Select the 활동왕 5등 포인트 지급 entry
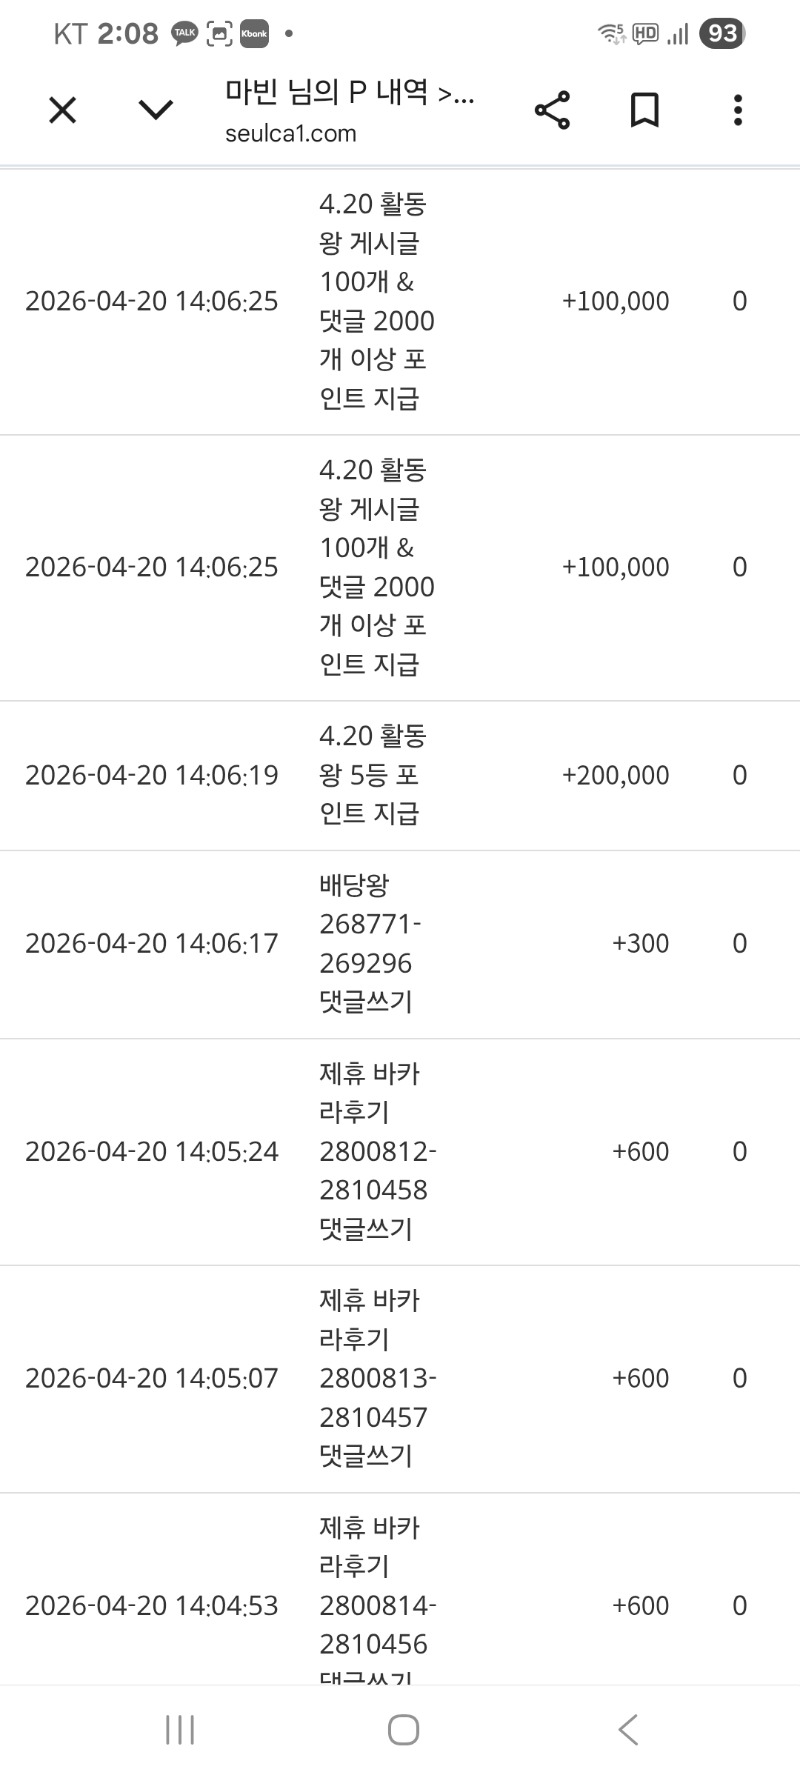 click(x=372, y=775)
